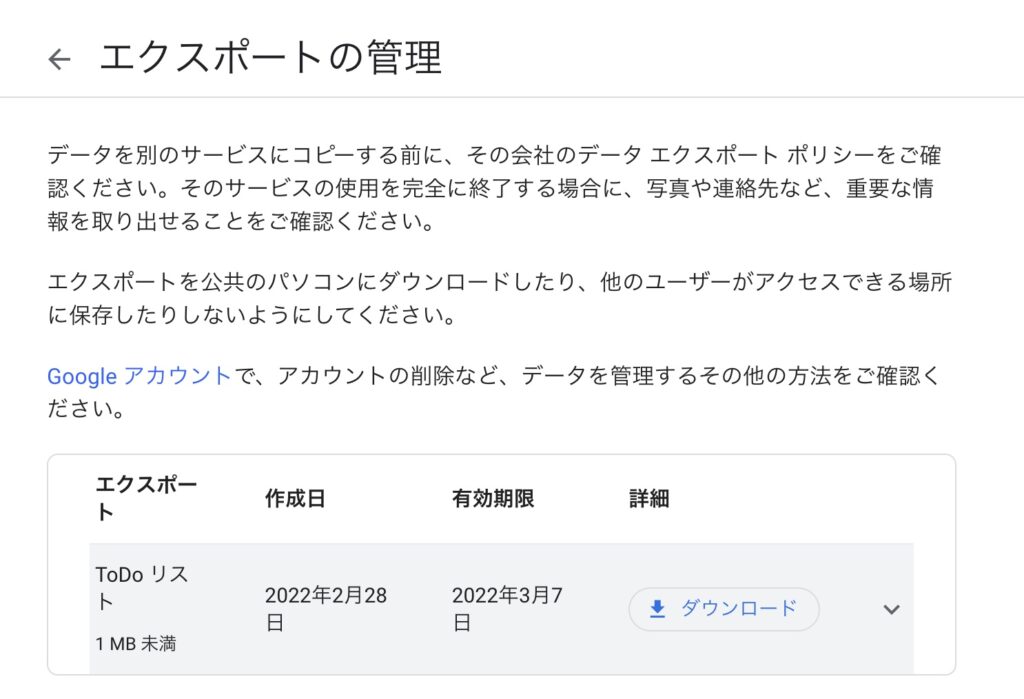
Task: Click the 2022年2月28日 creation date
Action: pos(326,609)
